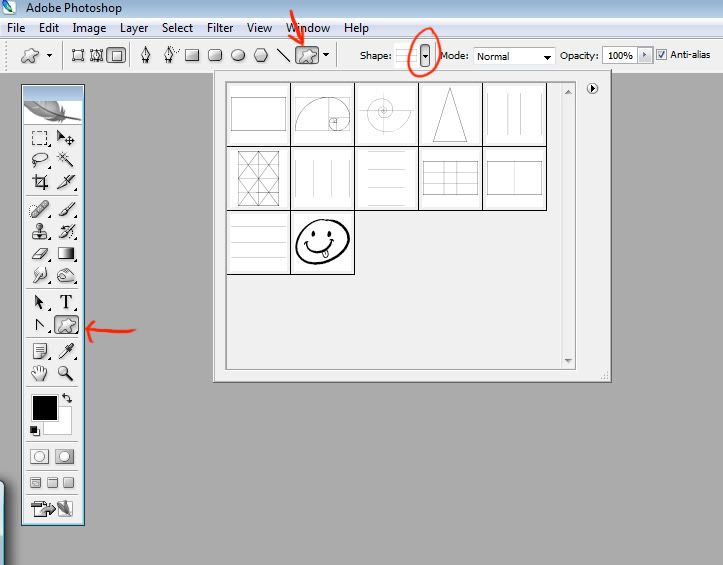
Task: Pick the Clone Stamp tool
Action: point(40,232)
